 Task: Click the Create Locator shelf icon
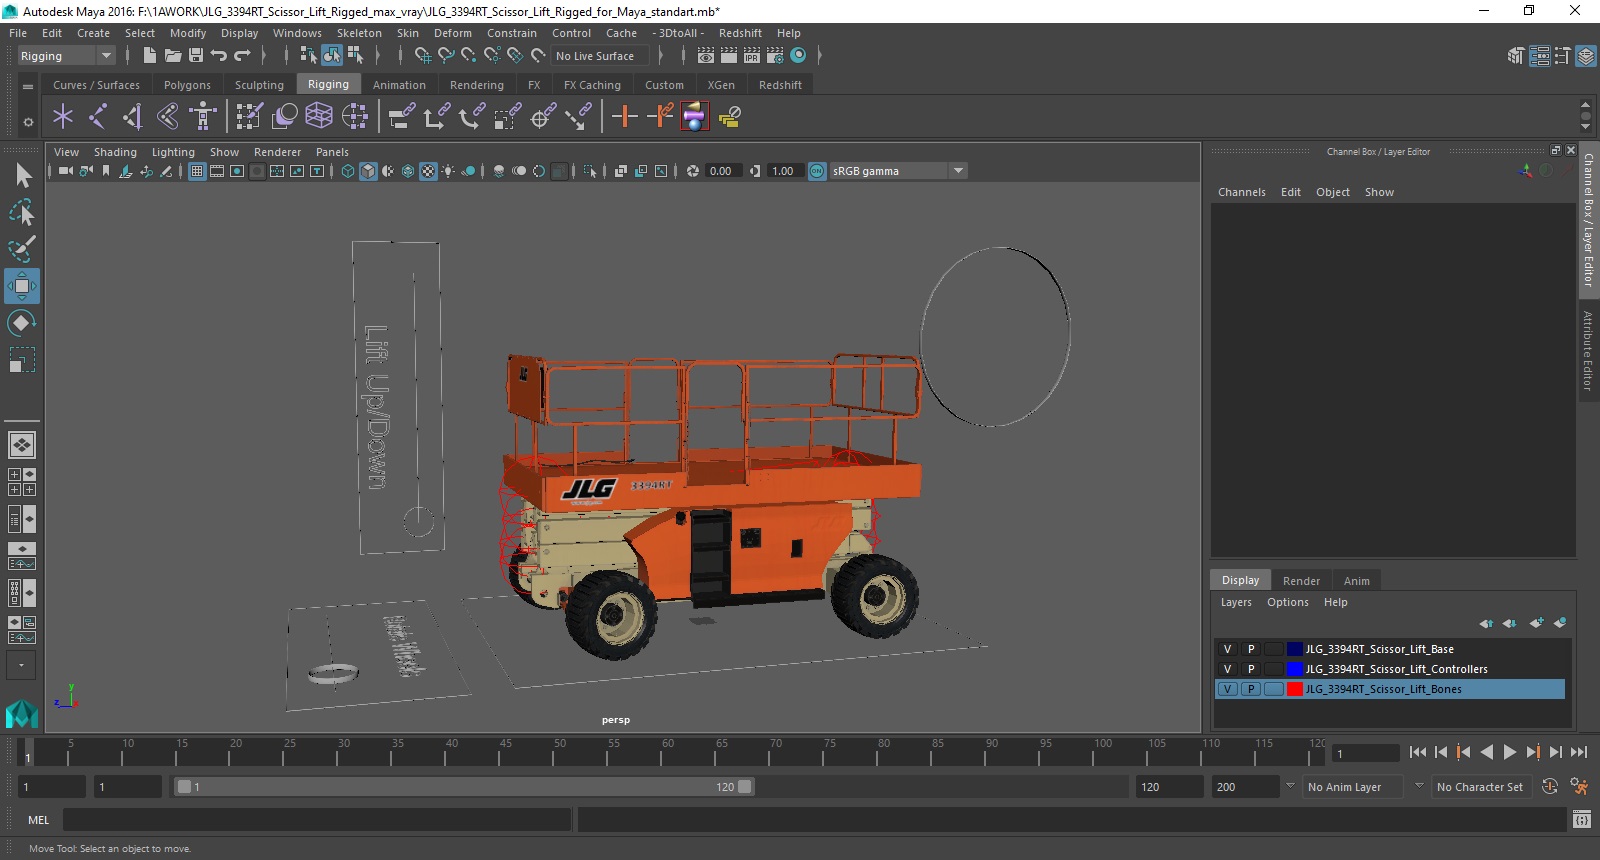63,117
